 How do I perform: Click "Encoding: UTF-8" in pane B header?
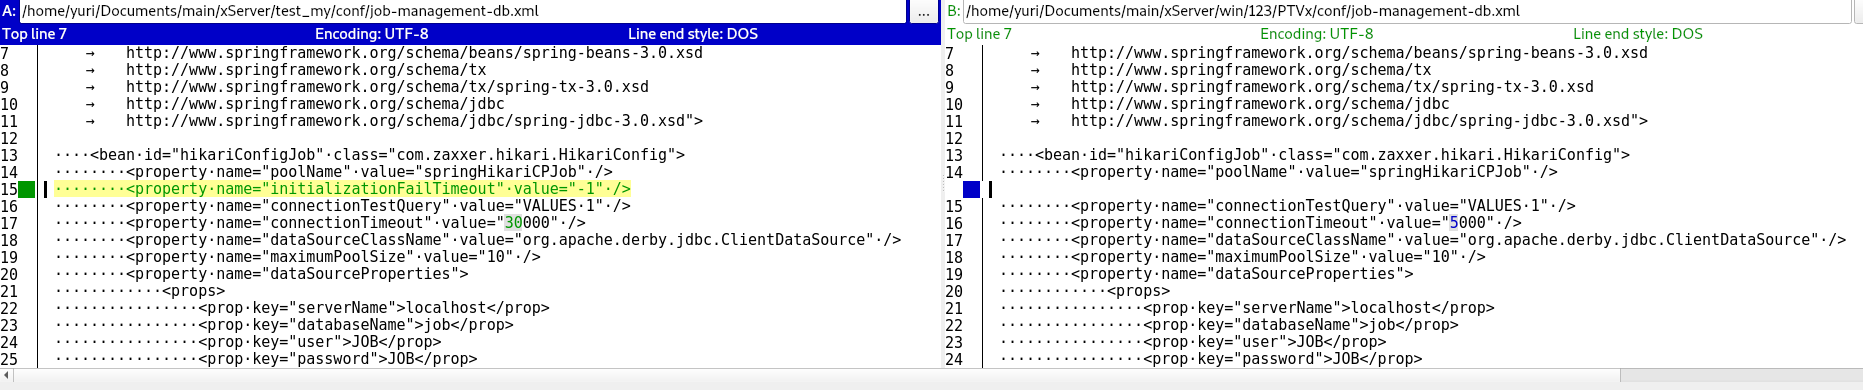[1316, 34]
